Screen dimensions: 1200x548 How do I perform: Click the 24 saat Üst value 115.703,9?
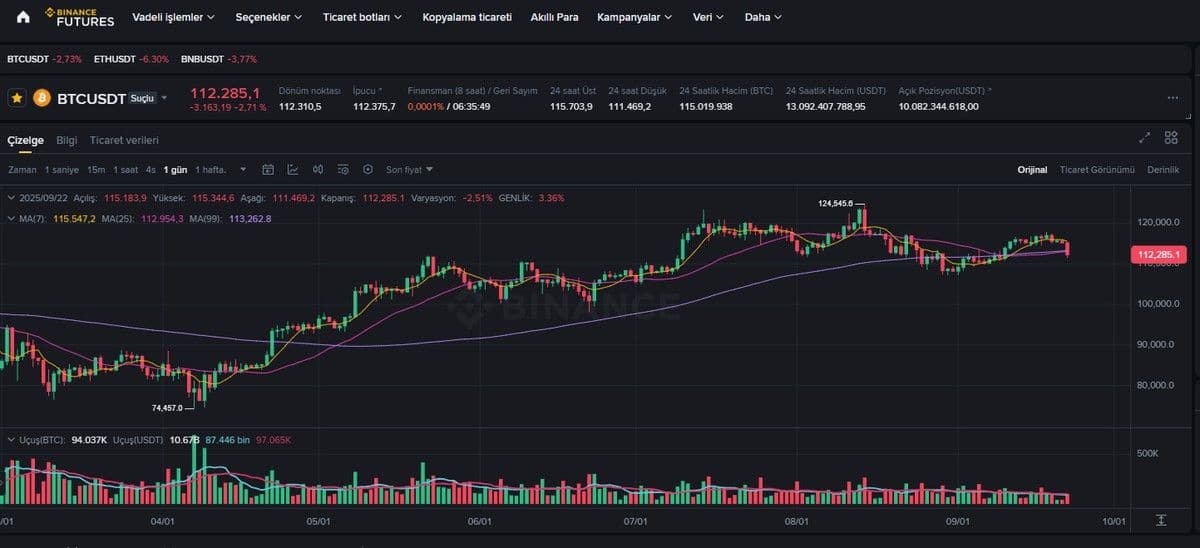(x=571, y=106)
